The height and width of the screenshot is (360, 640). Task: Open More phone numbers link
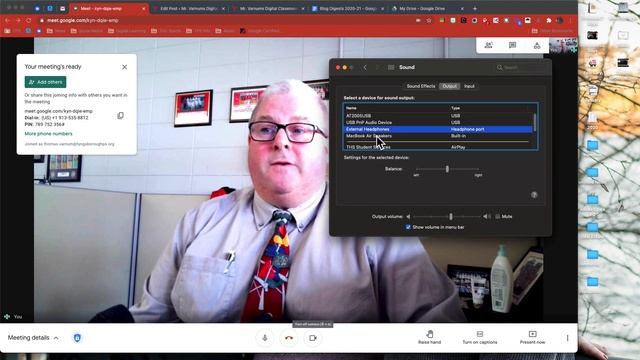click(48, 134)
